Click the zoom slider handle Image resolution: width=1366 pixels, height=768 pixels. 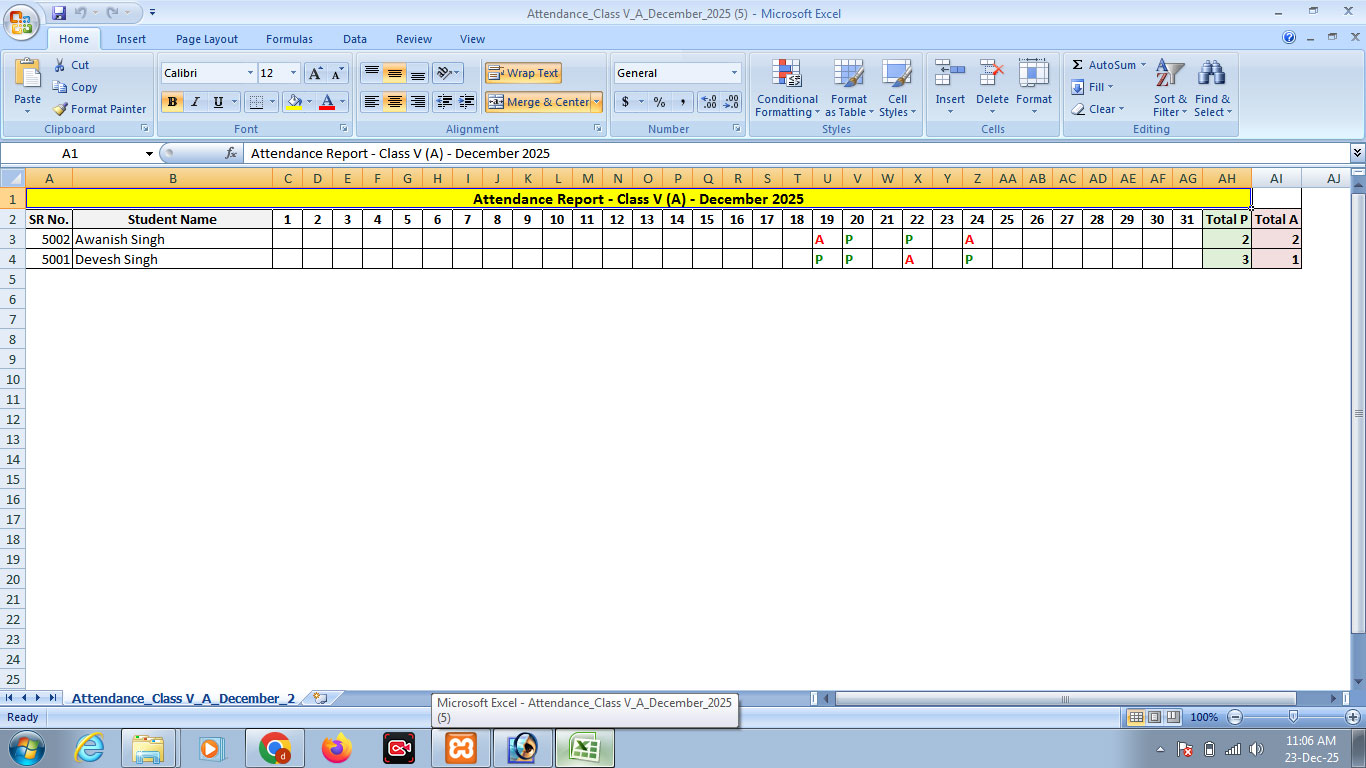pyautogui.click(x=1293, y=717)
